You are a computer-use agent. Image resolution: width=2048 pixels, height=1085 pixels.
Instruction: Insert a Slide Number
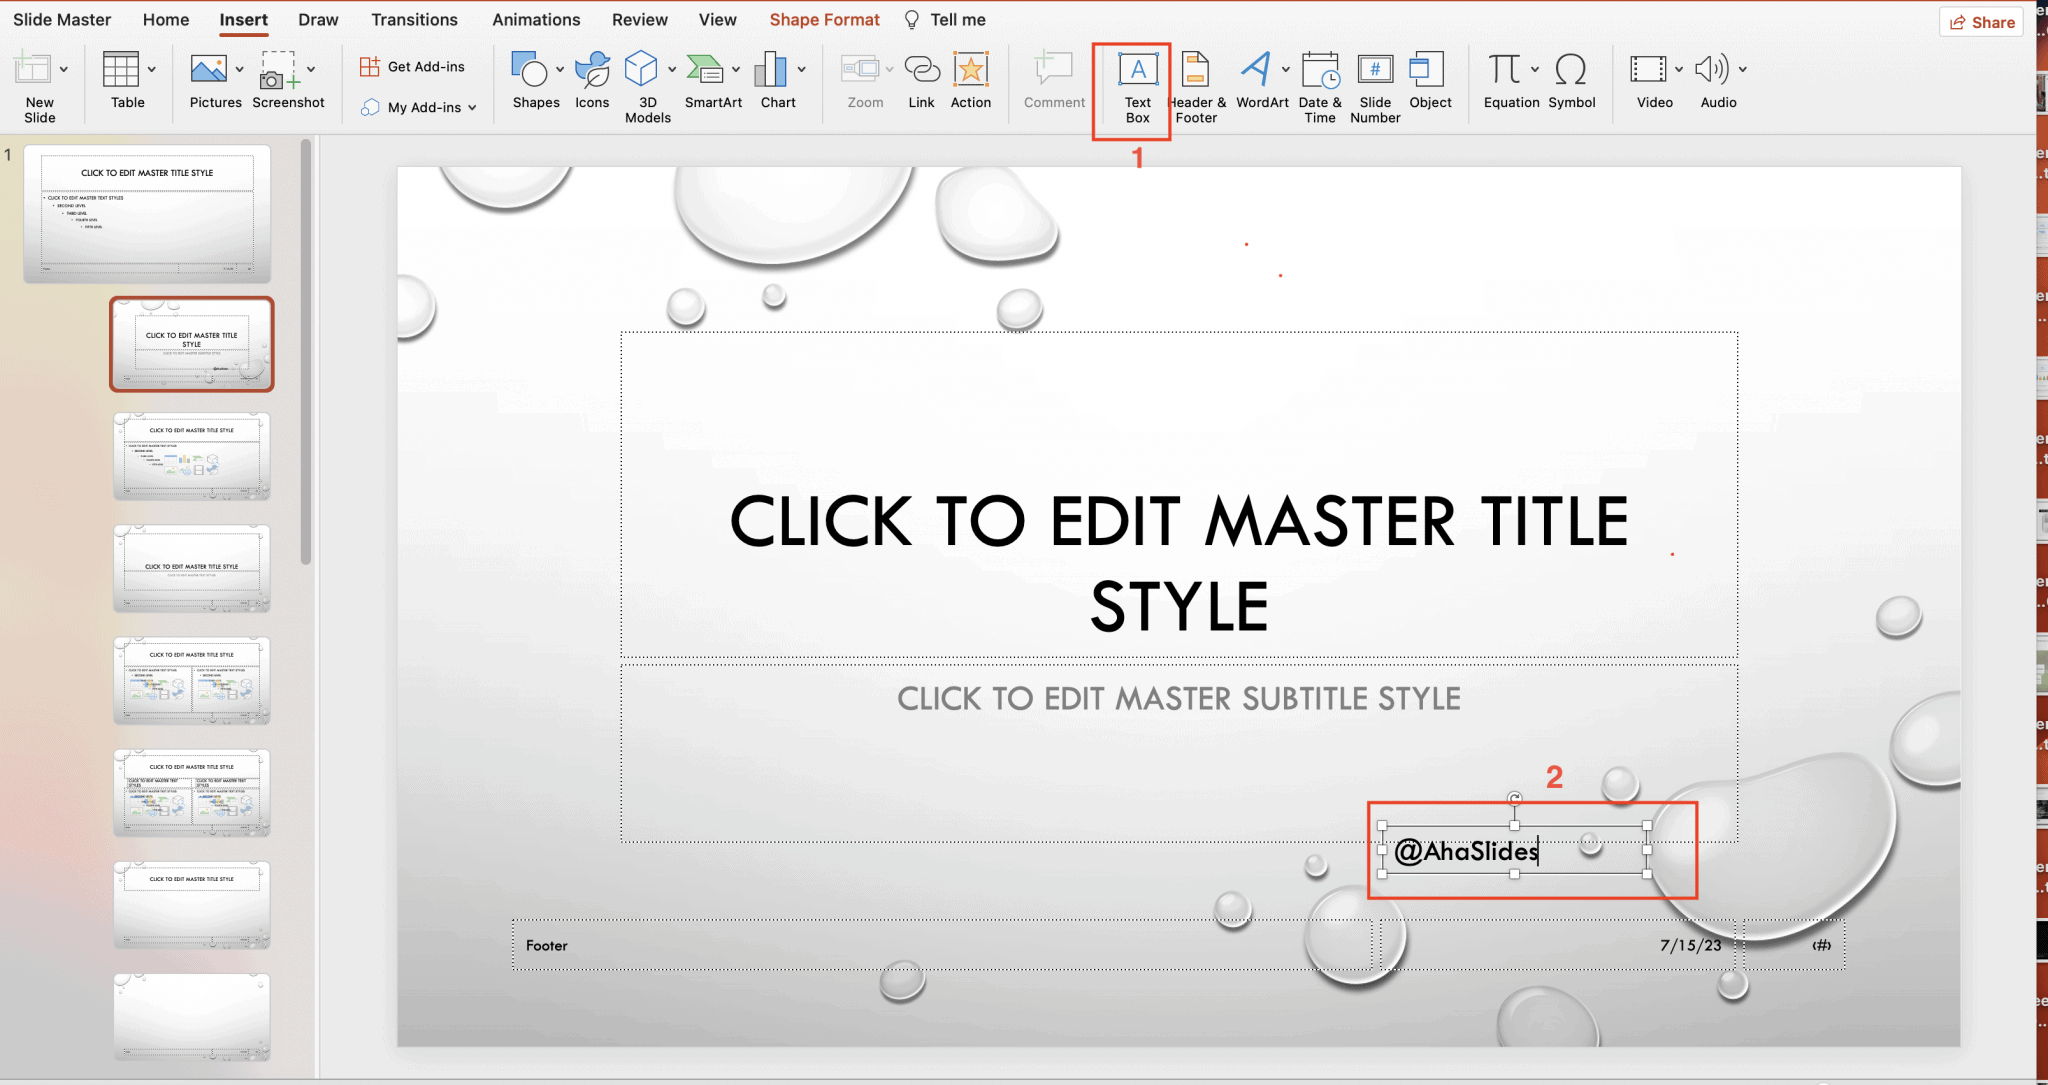click(1374, 85)
